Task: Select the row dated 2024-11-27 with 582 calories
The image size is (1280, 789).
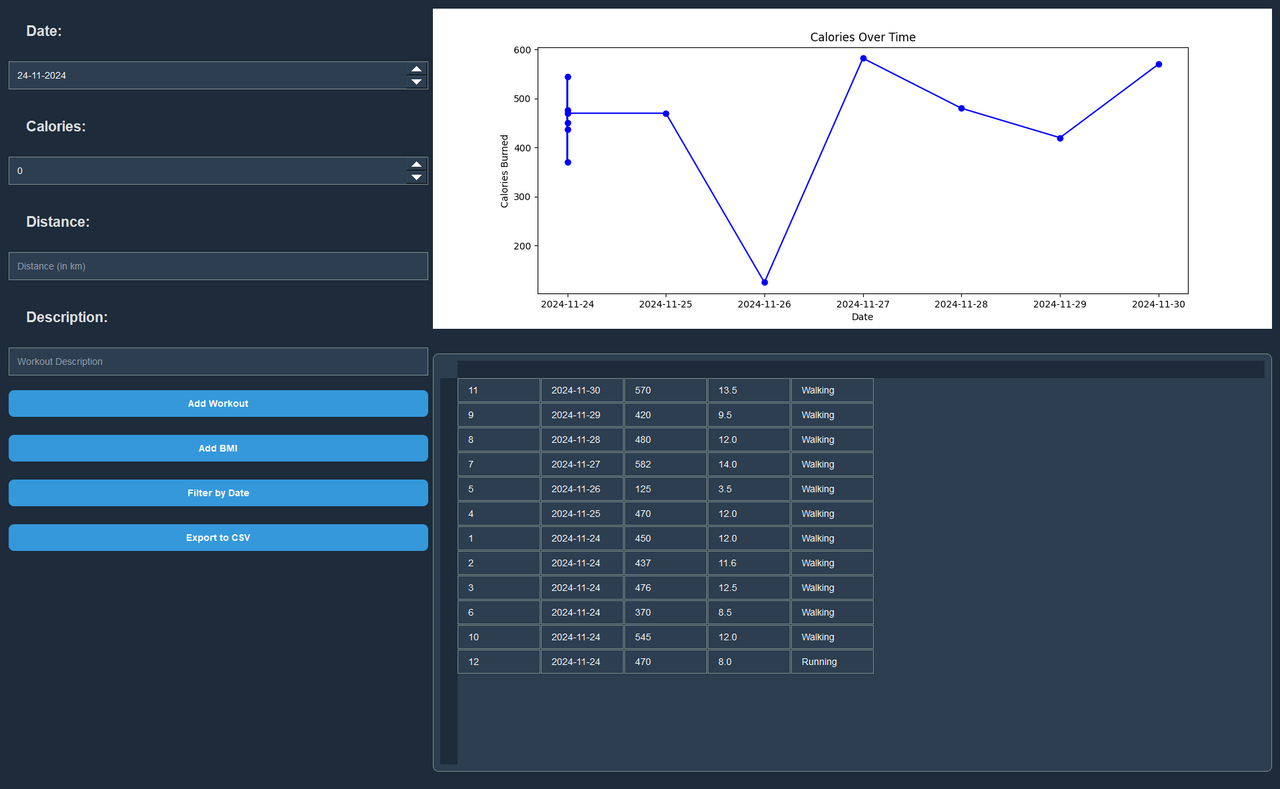Action: pos(665,463)
